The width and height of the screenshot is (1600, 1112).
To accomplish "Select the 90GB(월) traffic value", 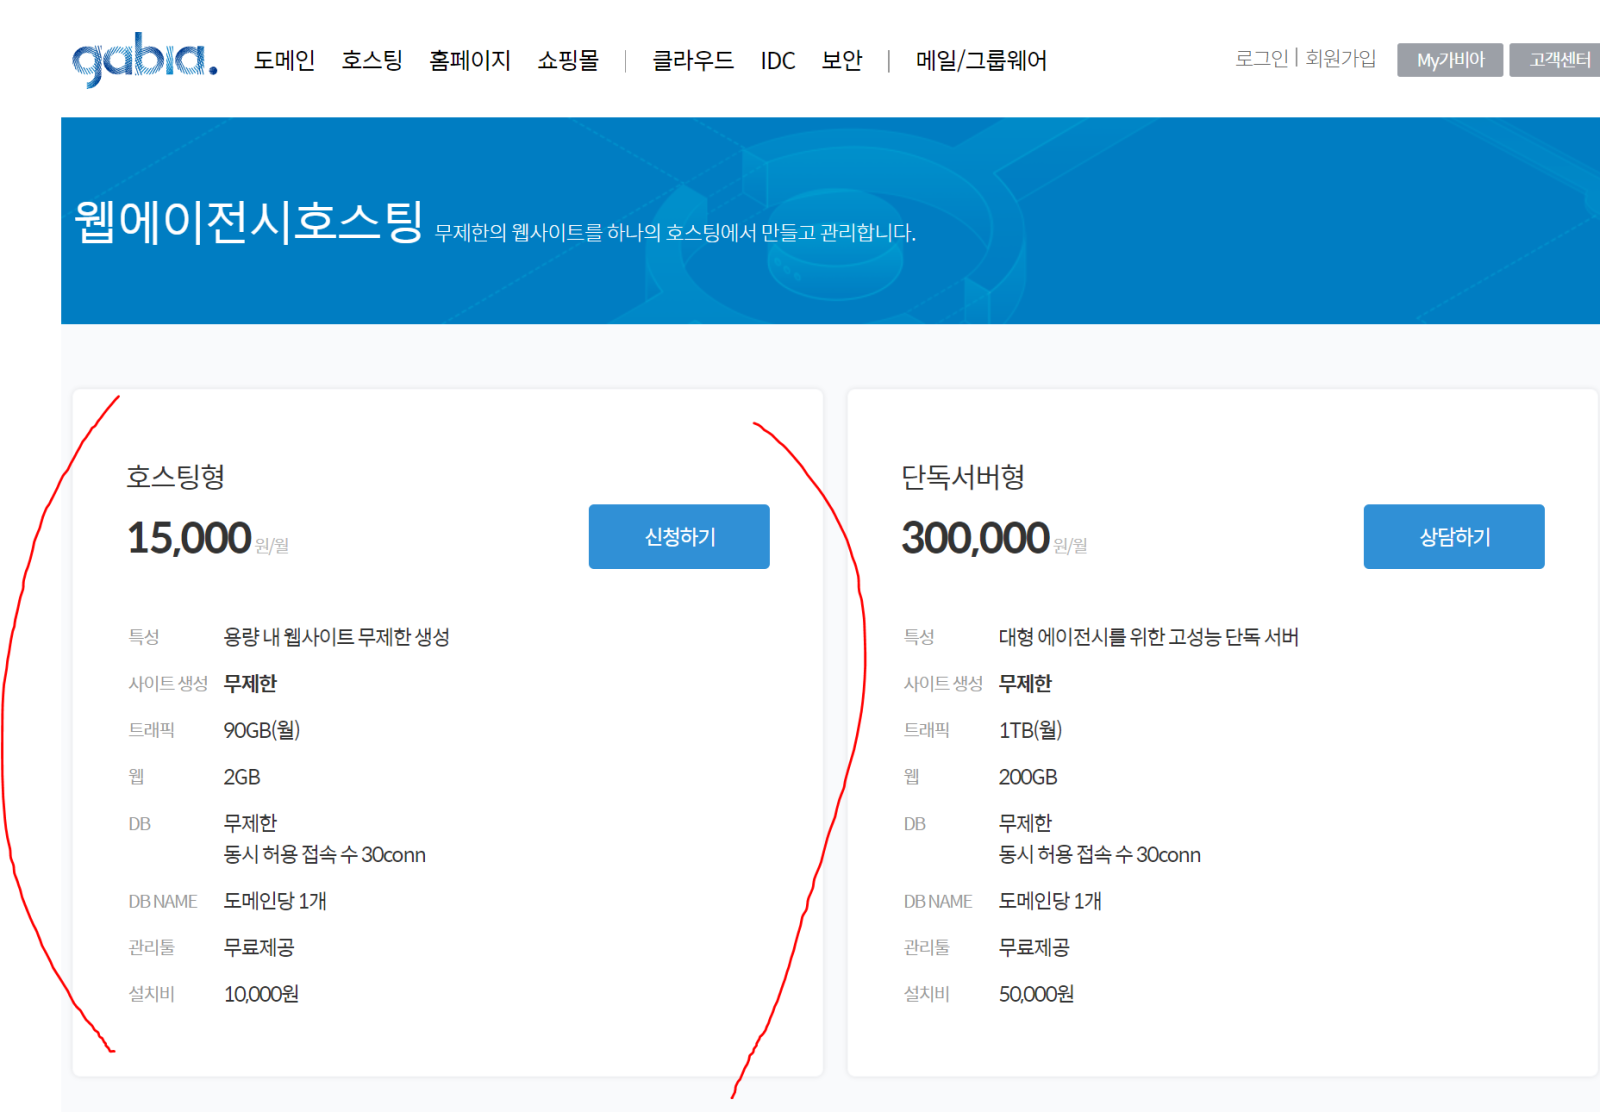I will coord(262,730).
